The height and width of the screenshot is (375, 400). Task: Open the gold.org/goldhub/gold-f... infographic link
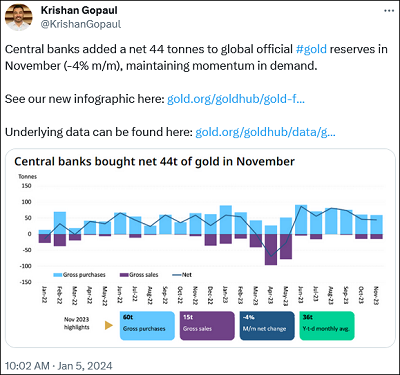click(236, 99)
